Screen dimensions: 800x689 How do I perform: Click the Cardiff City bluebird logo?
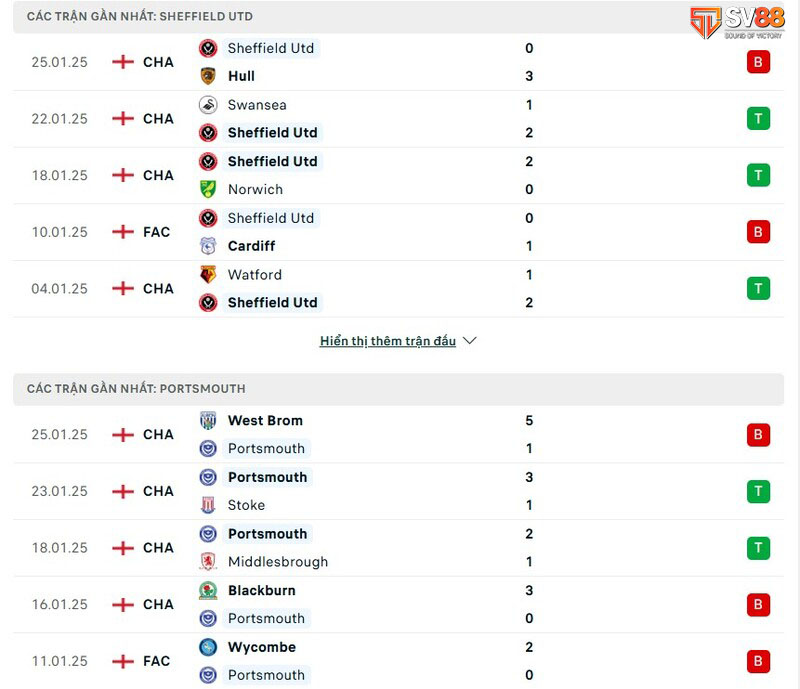pos(209,246)
